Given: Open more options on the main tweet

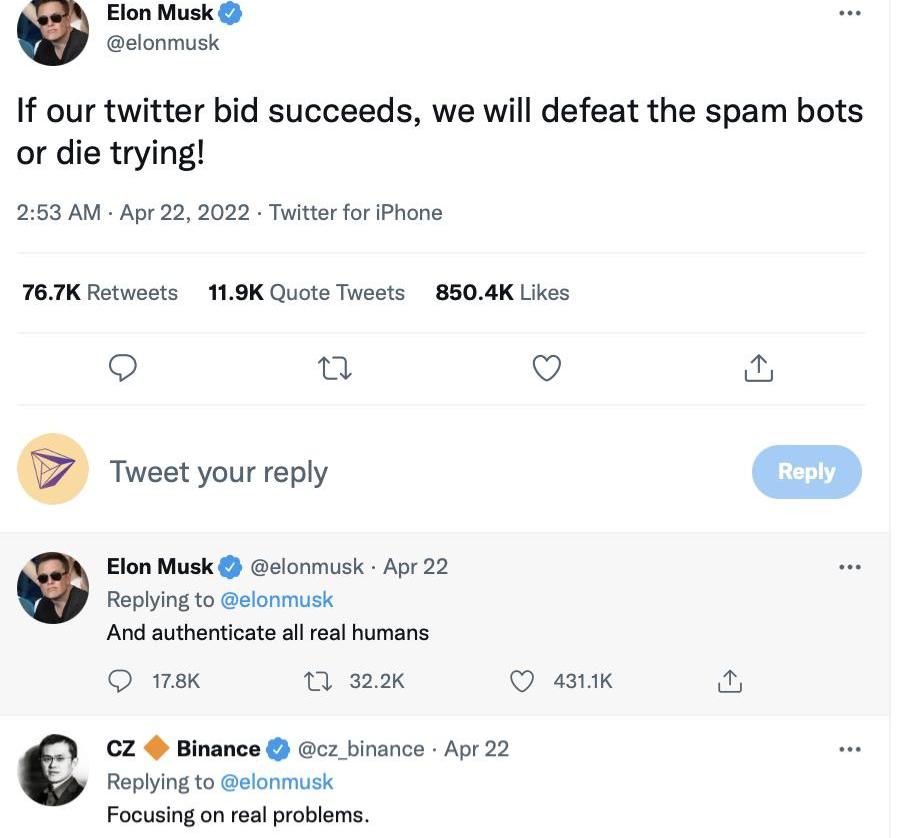Looking at the screenshot, I should click(849, 14).
